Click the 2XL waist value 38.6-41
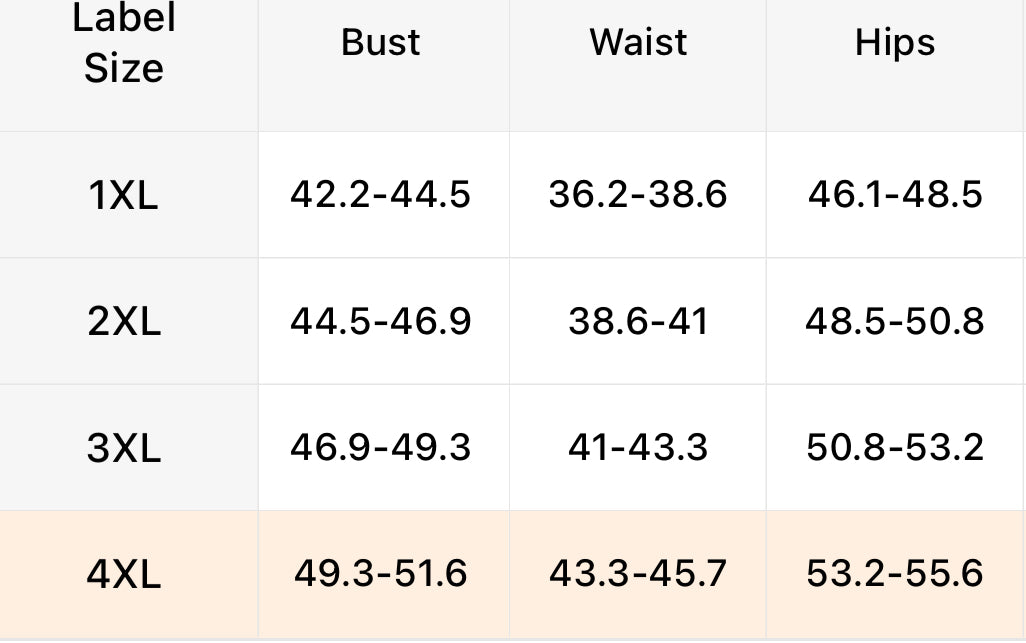This screenshot has height=643, width=1026. coord(638,322)
